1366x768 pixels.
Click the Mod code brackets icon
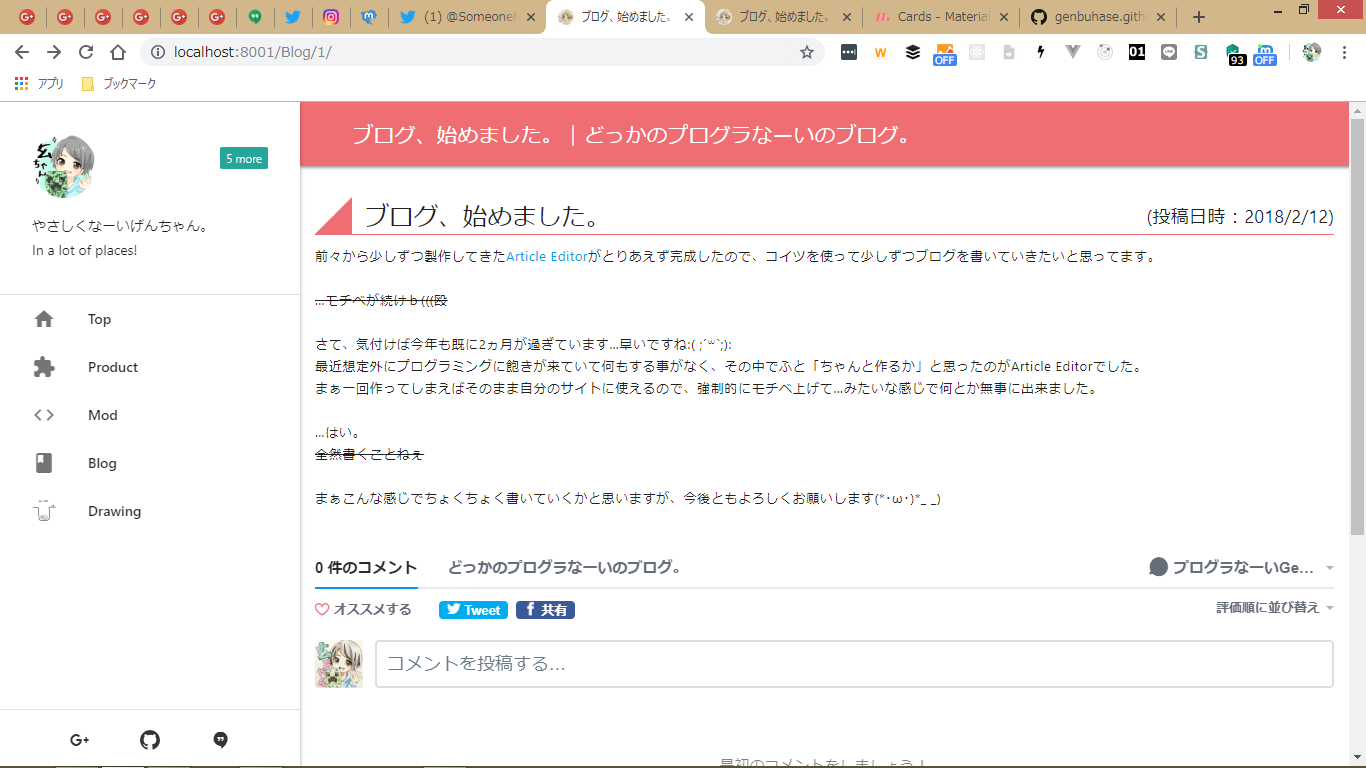[x=44, y=415]
